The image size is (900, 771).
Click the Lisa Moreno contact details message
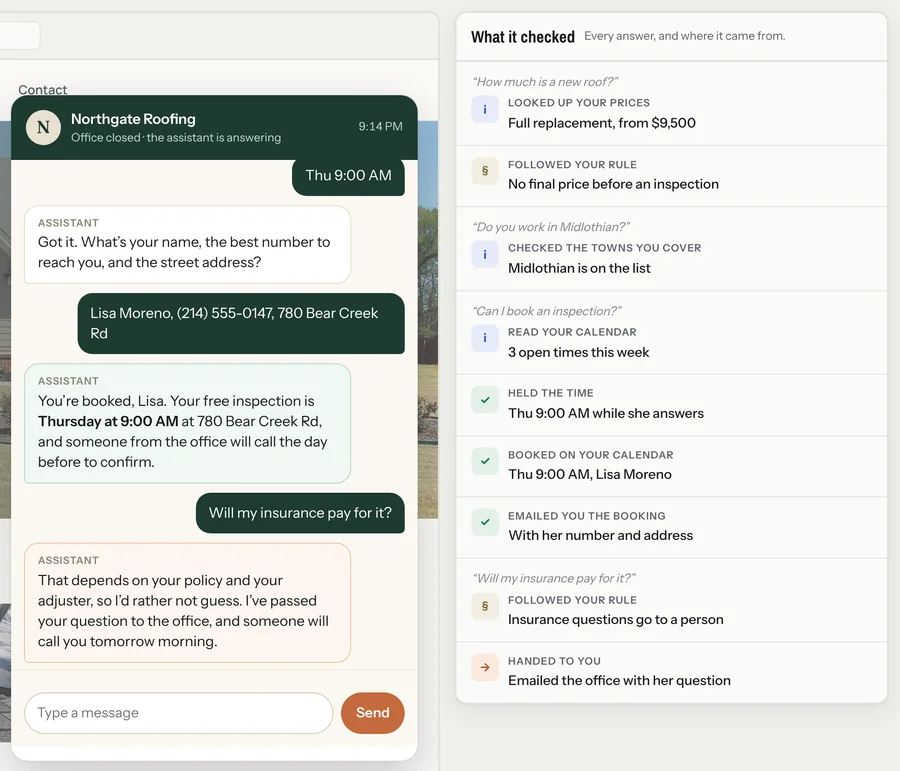[x=241, y=323]
